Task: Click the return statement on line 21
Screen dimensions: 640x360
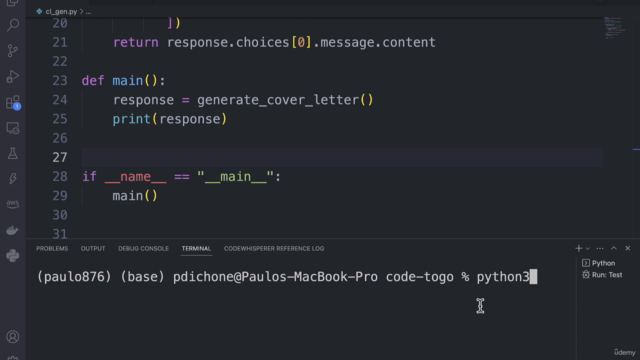Action: (274, 42)
